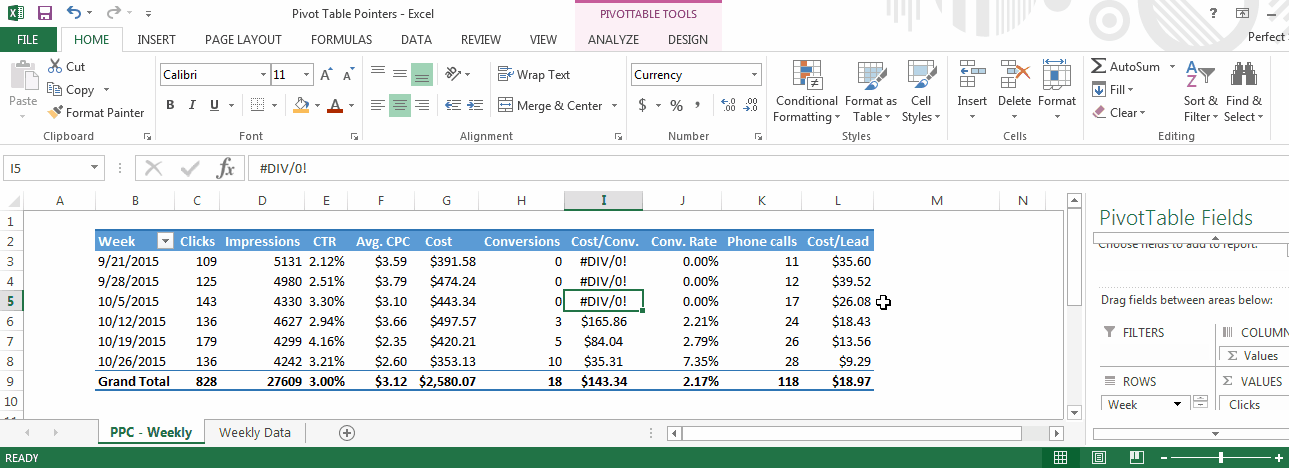This screenshot has height=468, width=1289.
Task: Open Format as Table gallery
Action: point(871,91)
